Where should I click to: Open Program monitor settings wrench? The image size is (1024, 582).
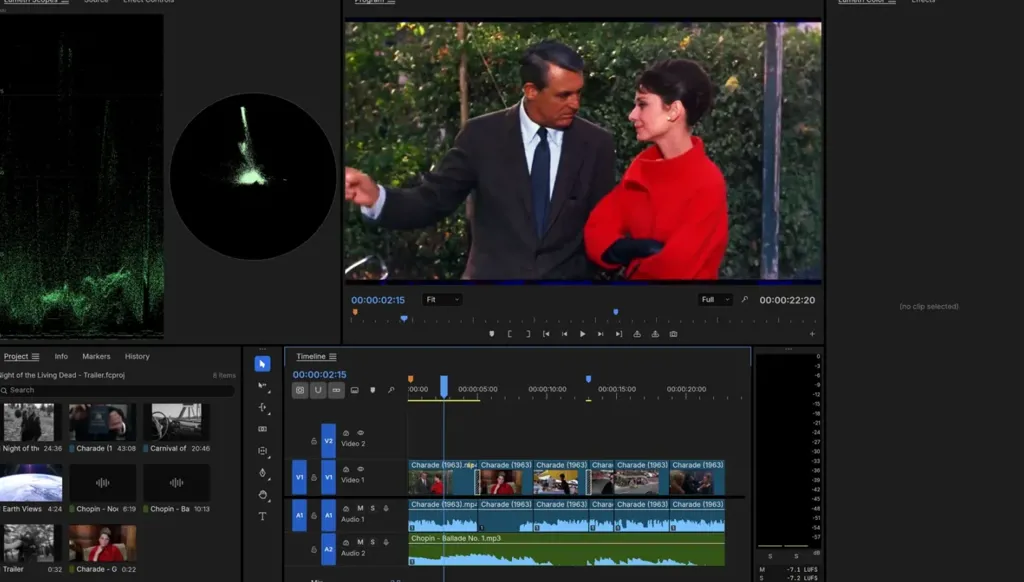click(744, 300)
